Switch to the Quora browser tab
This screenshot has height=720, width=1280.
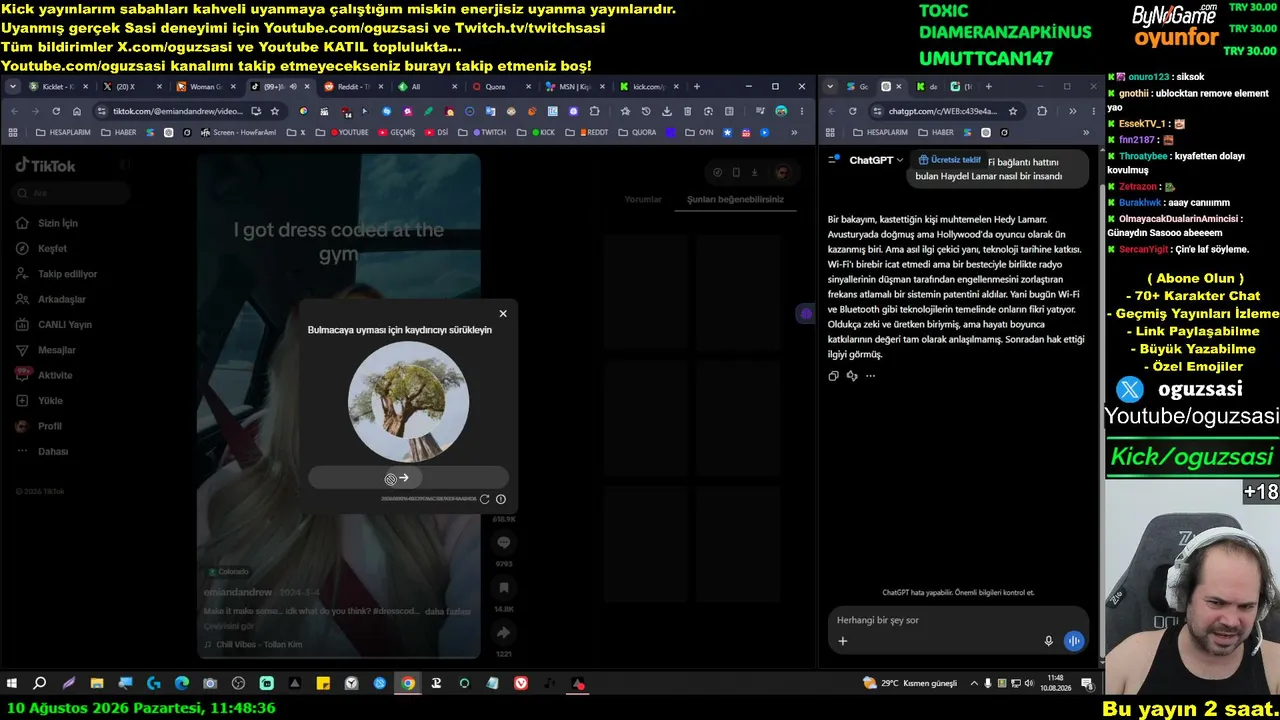pyautogui.click(x=501, y=87)
